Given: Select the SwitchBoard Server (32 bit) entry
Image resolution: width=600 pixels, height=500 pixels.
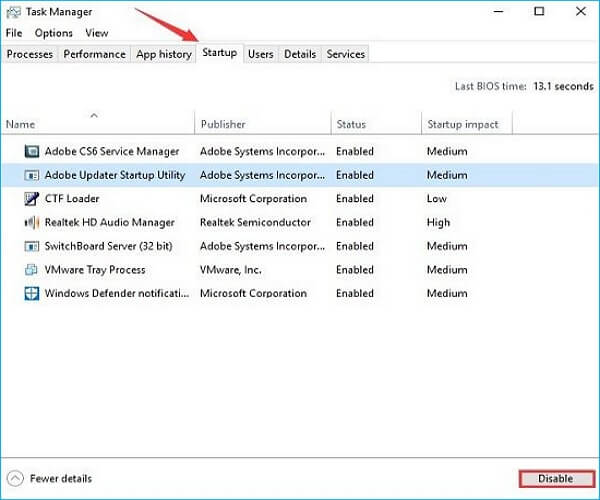Looking at the screenshot, I should click(109, 246).
